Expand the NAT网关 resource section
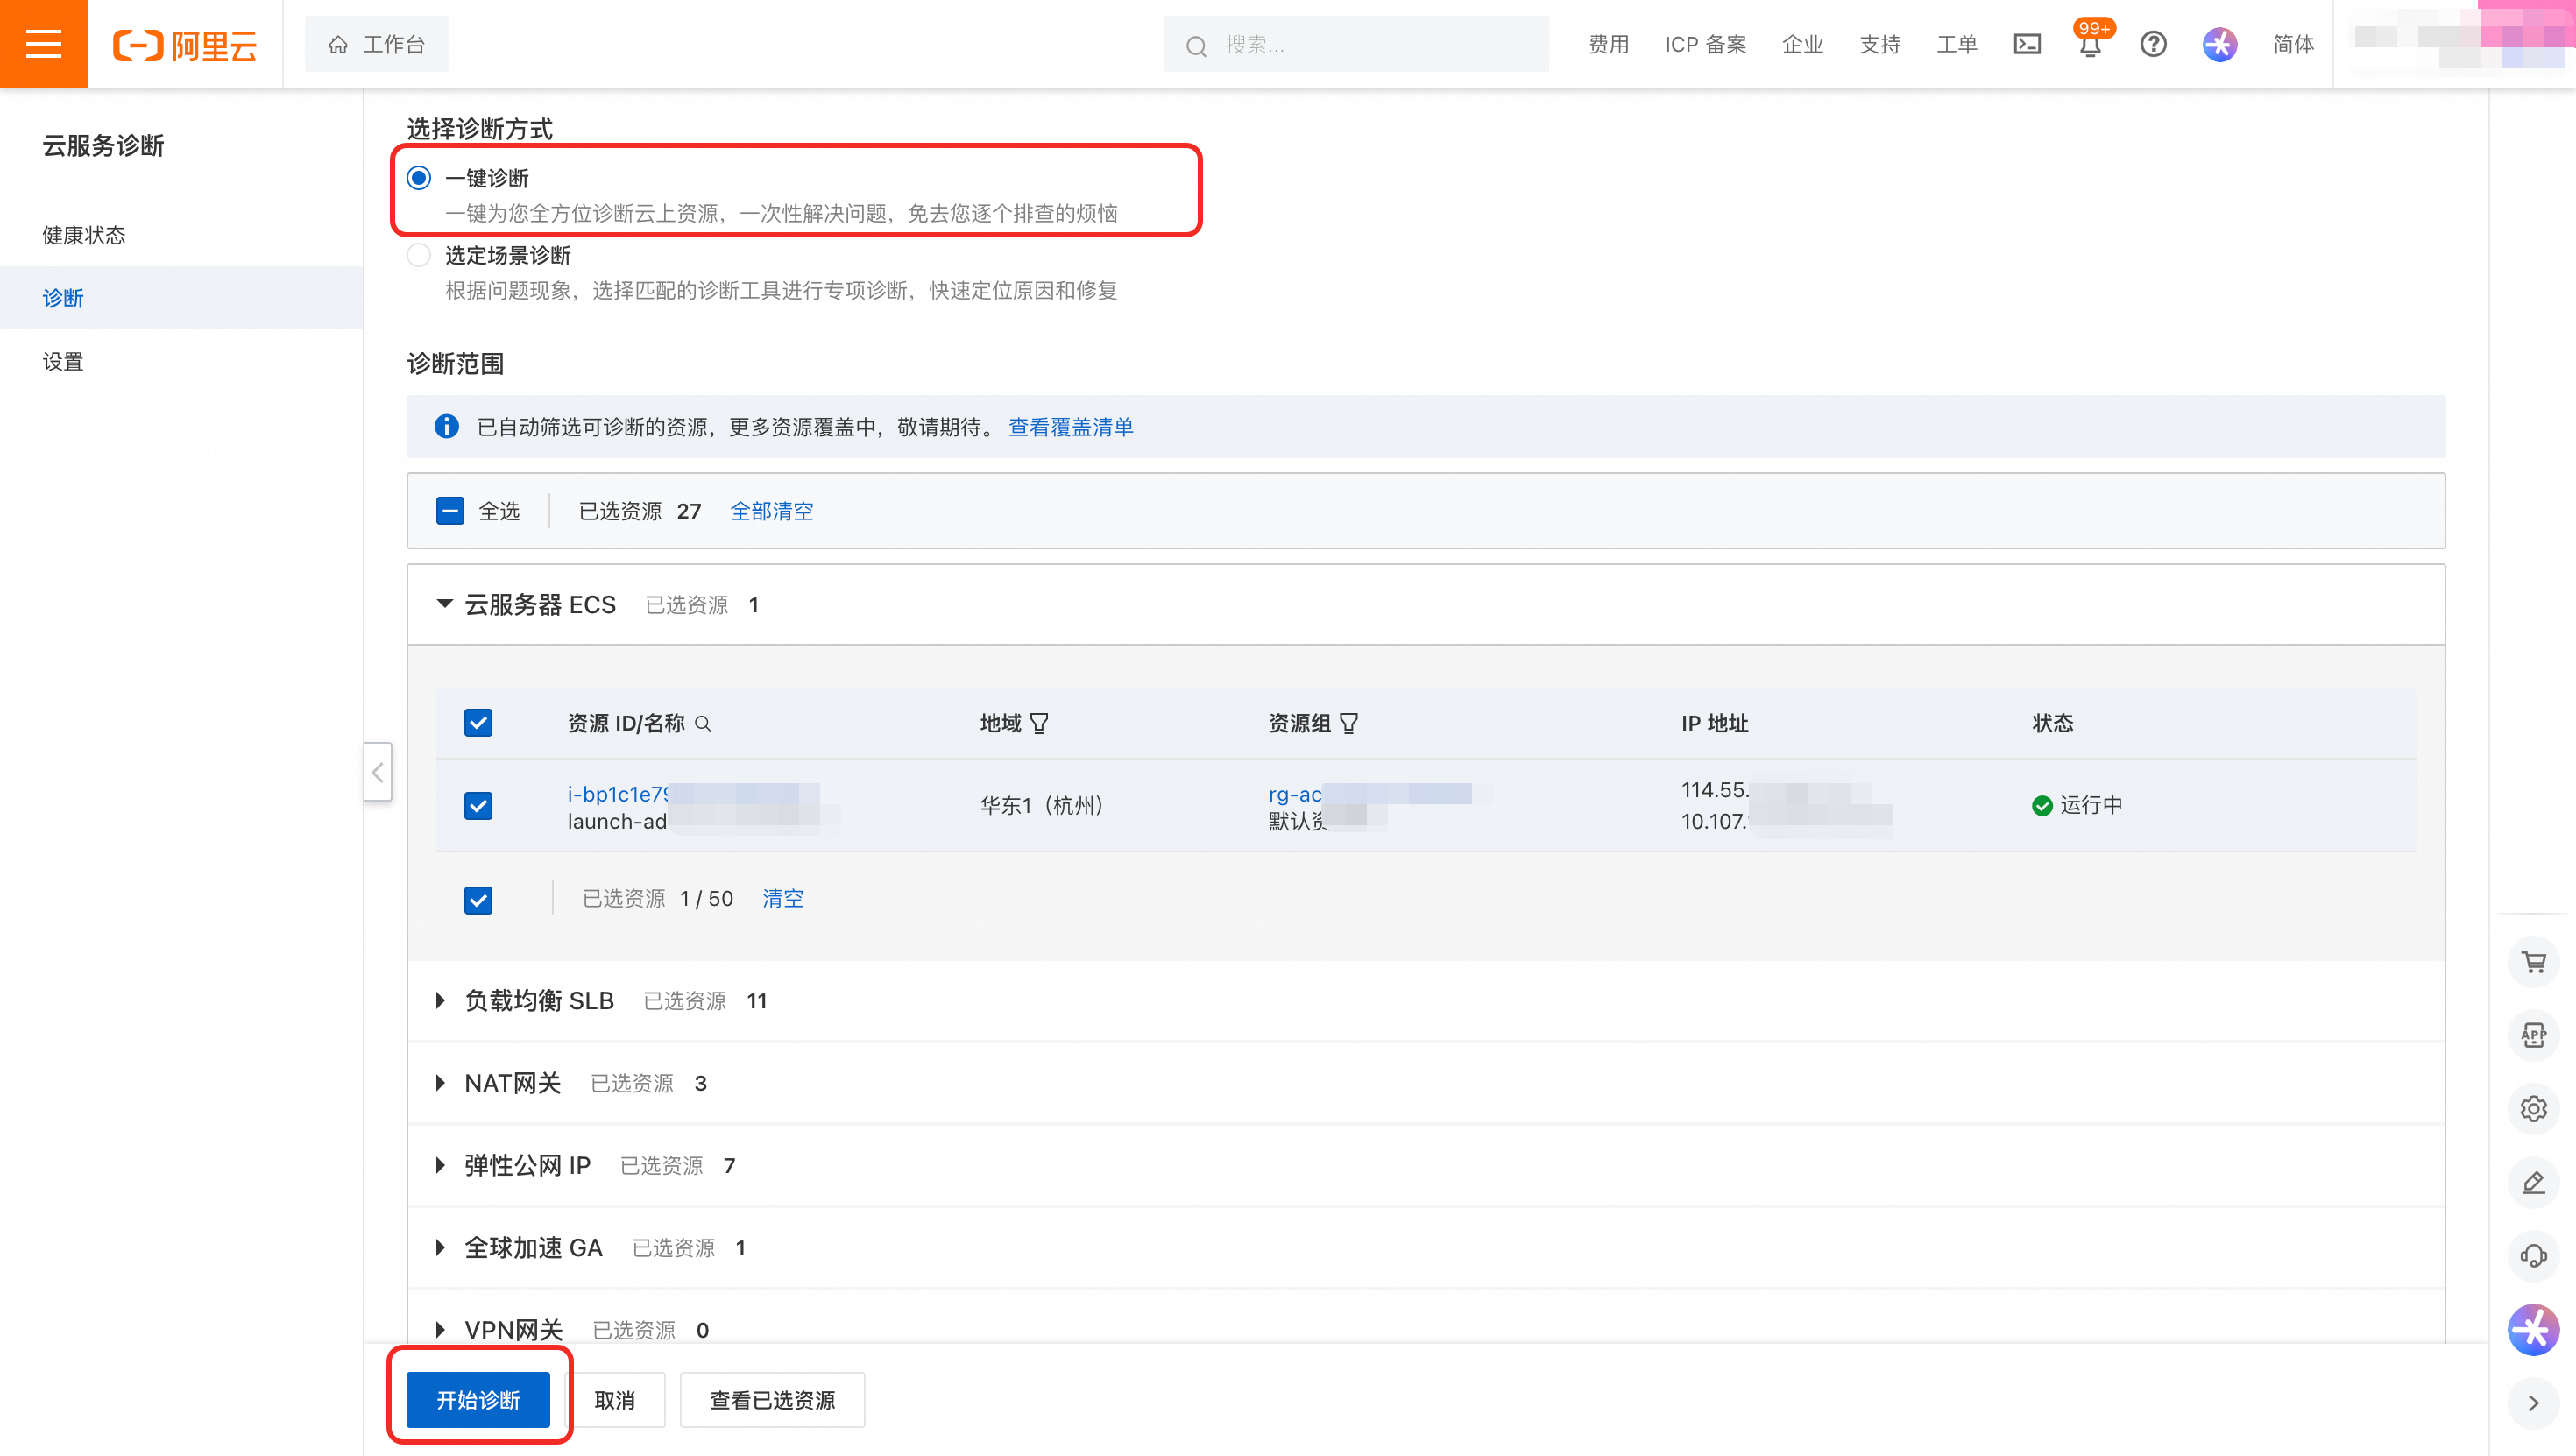This screenshot has width=2576, height=1456. (x=441, y=1083)
